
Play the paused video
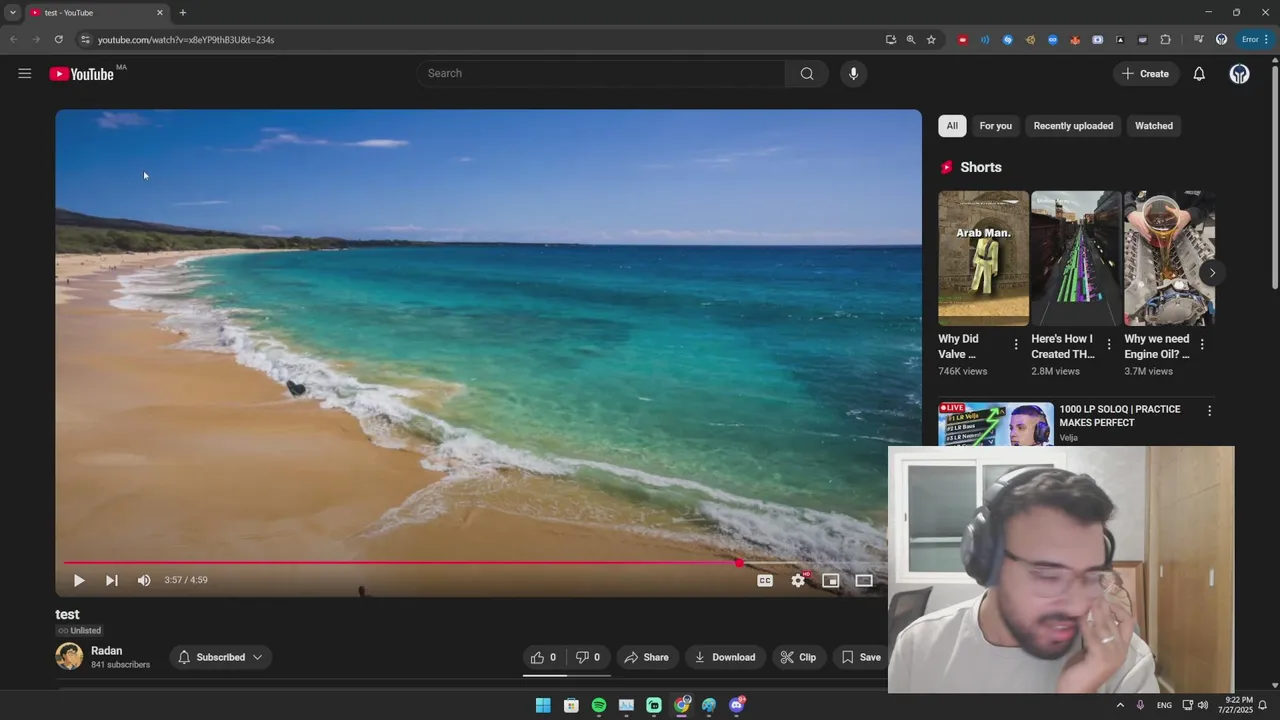(x=79, y=580)
